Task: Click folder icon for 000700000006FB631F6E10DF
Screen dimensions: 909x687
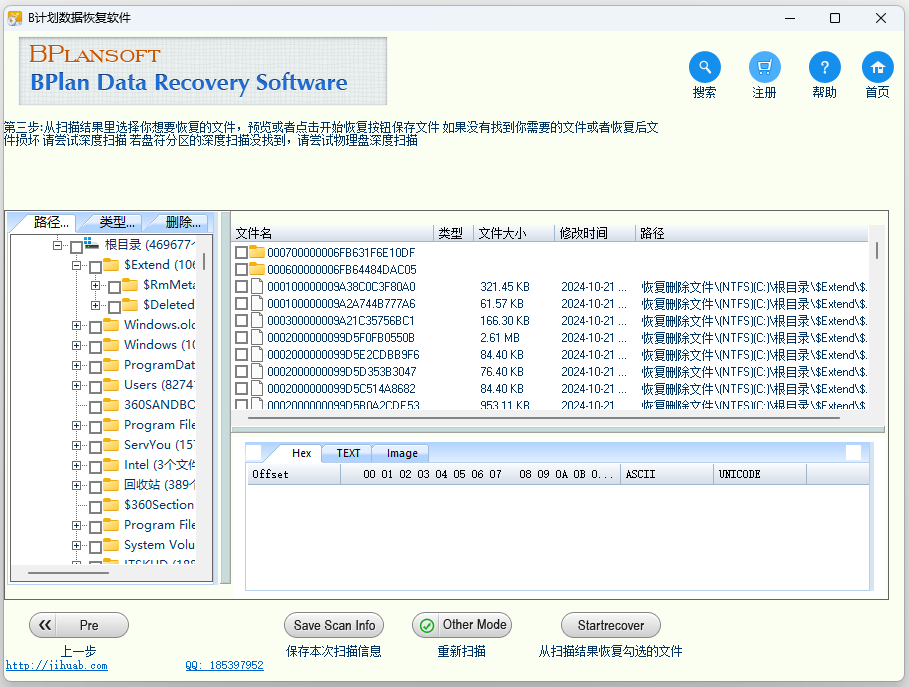Action: pyautogui.click(x=257, y=253)
